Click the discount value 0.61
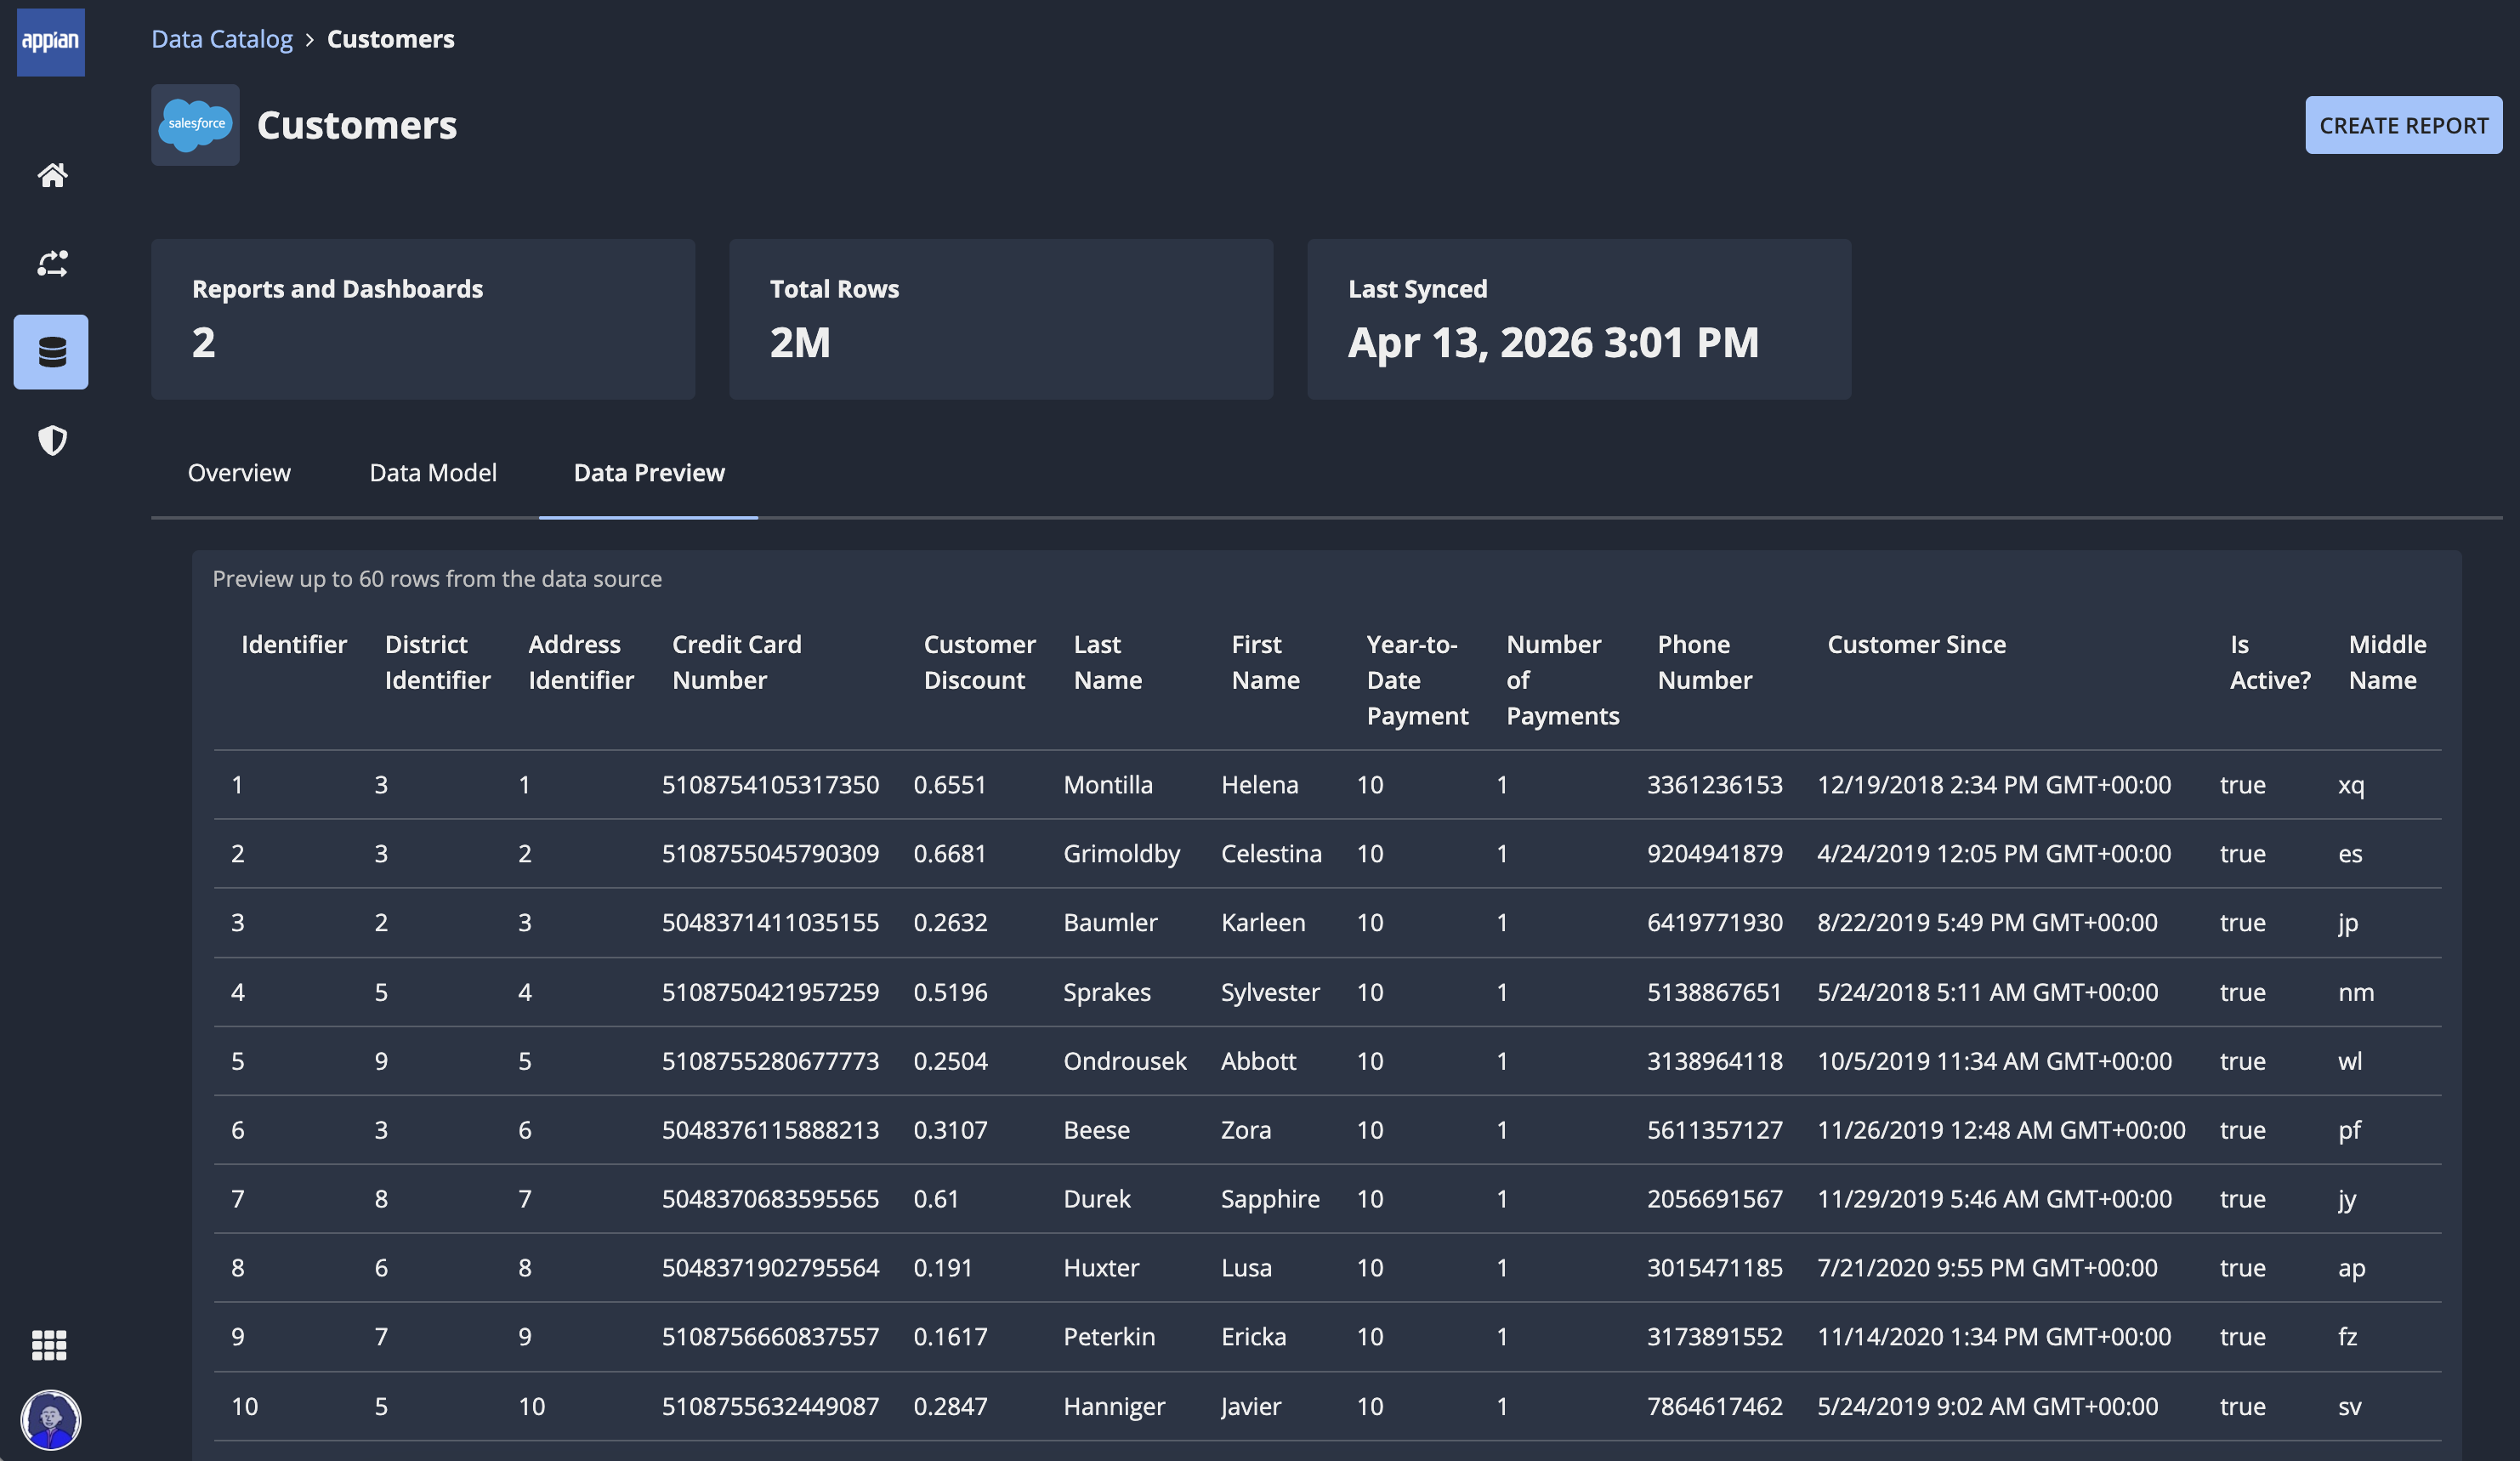The image size is (2520, 1461). point(936,1199)
